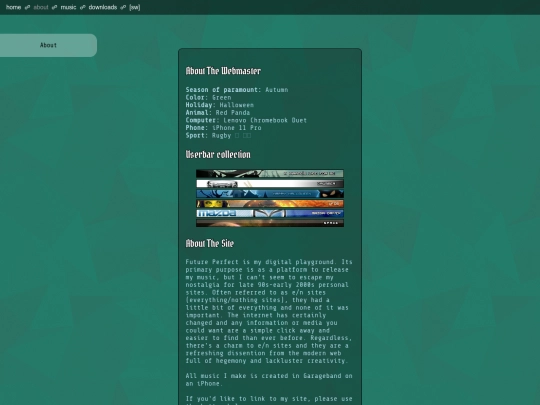
Task: Click the Holiday: Halloween line
Action: point(220,105)
